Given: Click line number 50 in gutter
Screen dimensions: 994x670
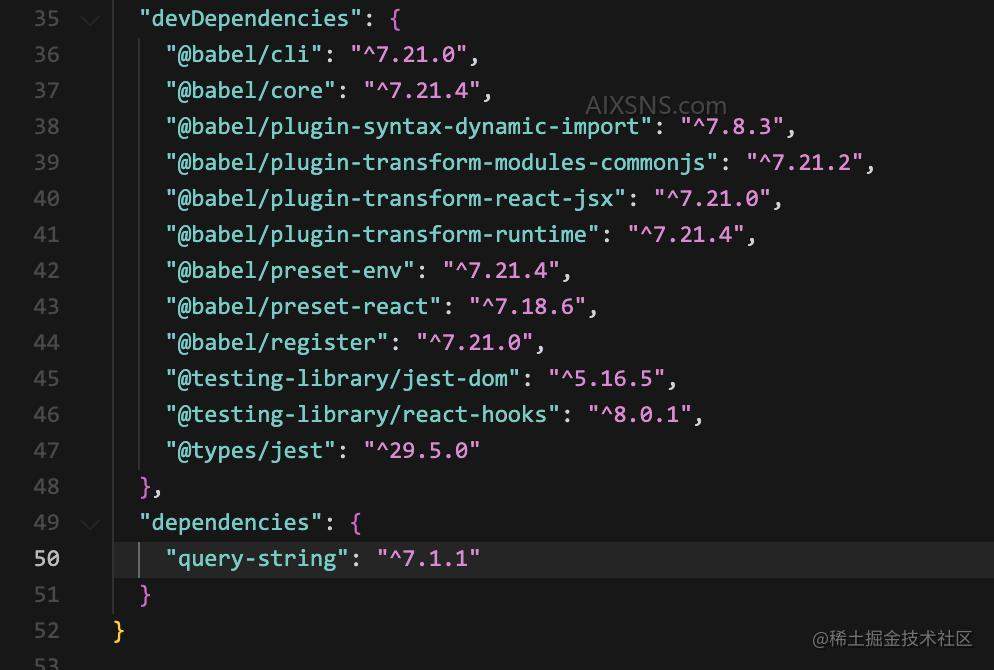Looking at the screenshot, I should pyautogui.click(x=46, y=558).
